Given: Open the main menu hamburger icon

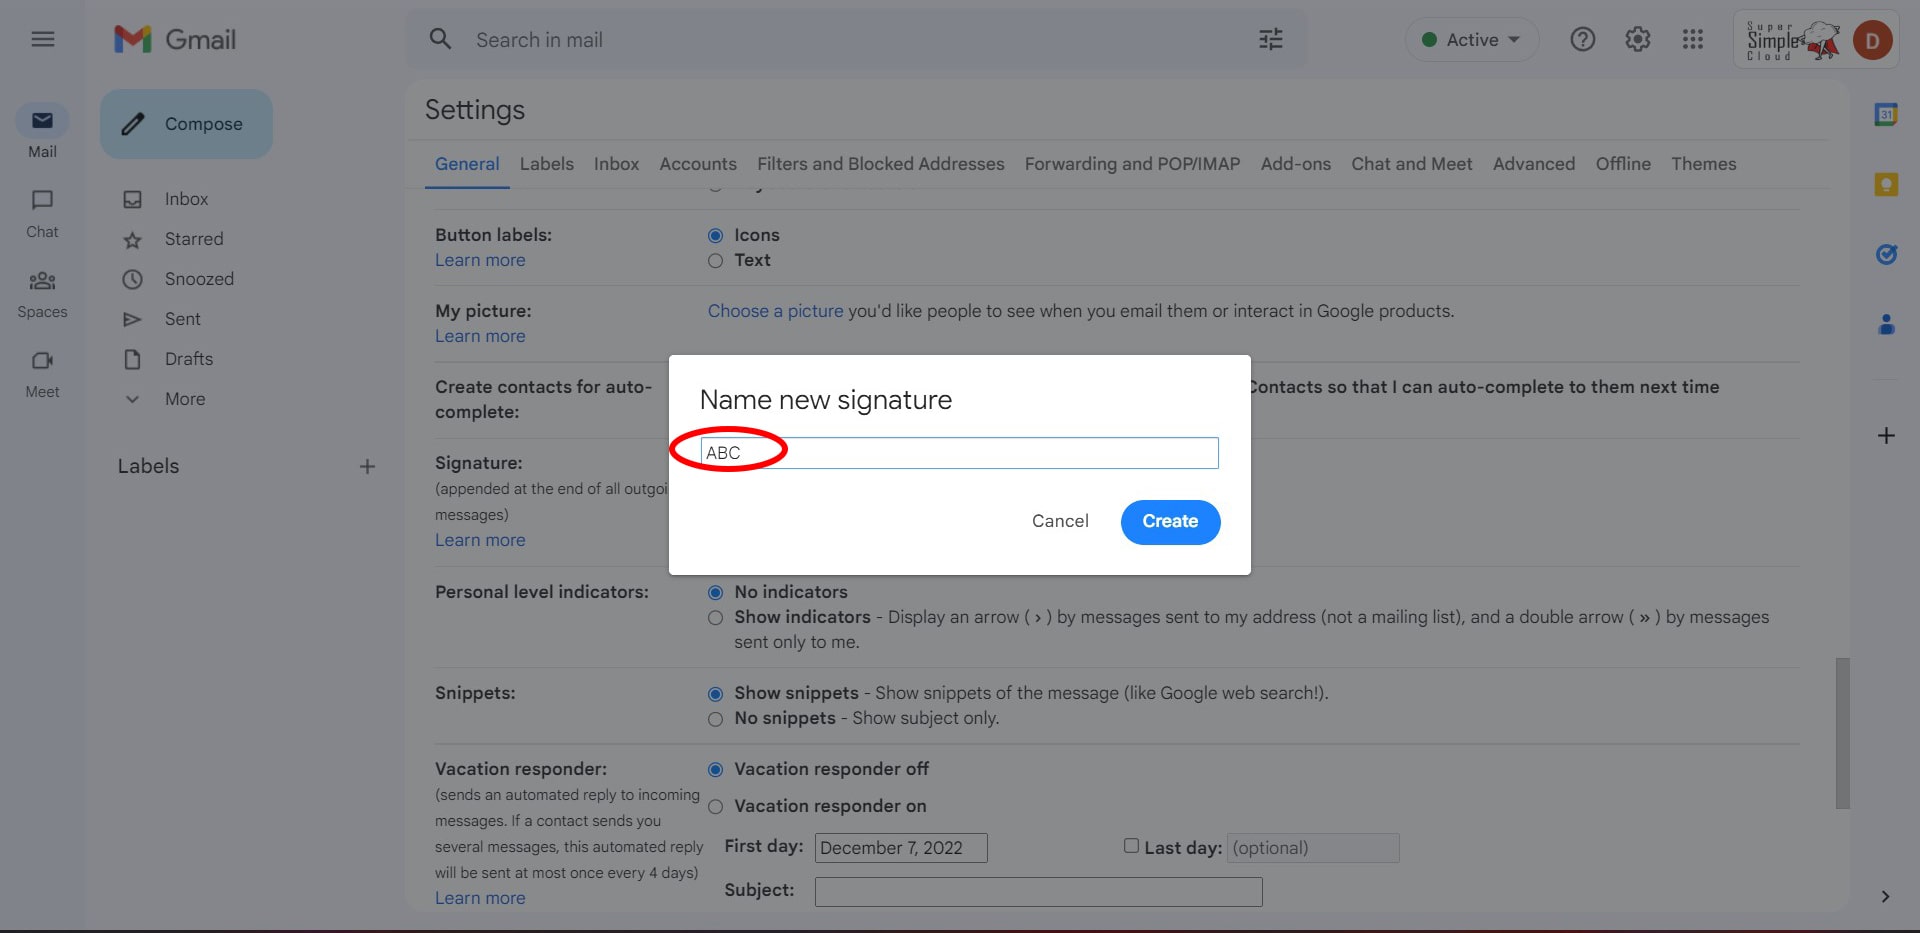Looking at the screenshot, I should coord(42,39).
